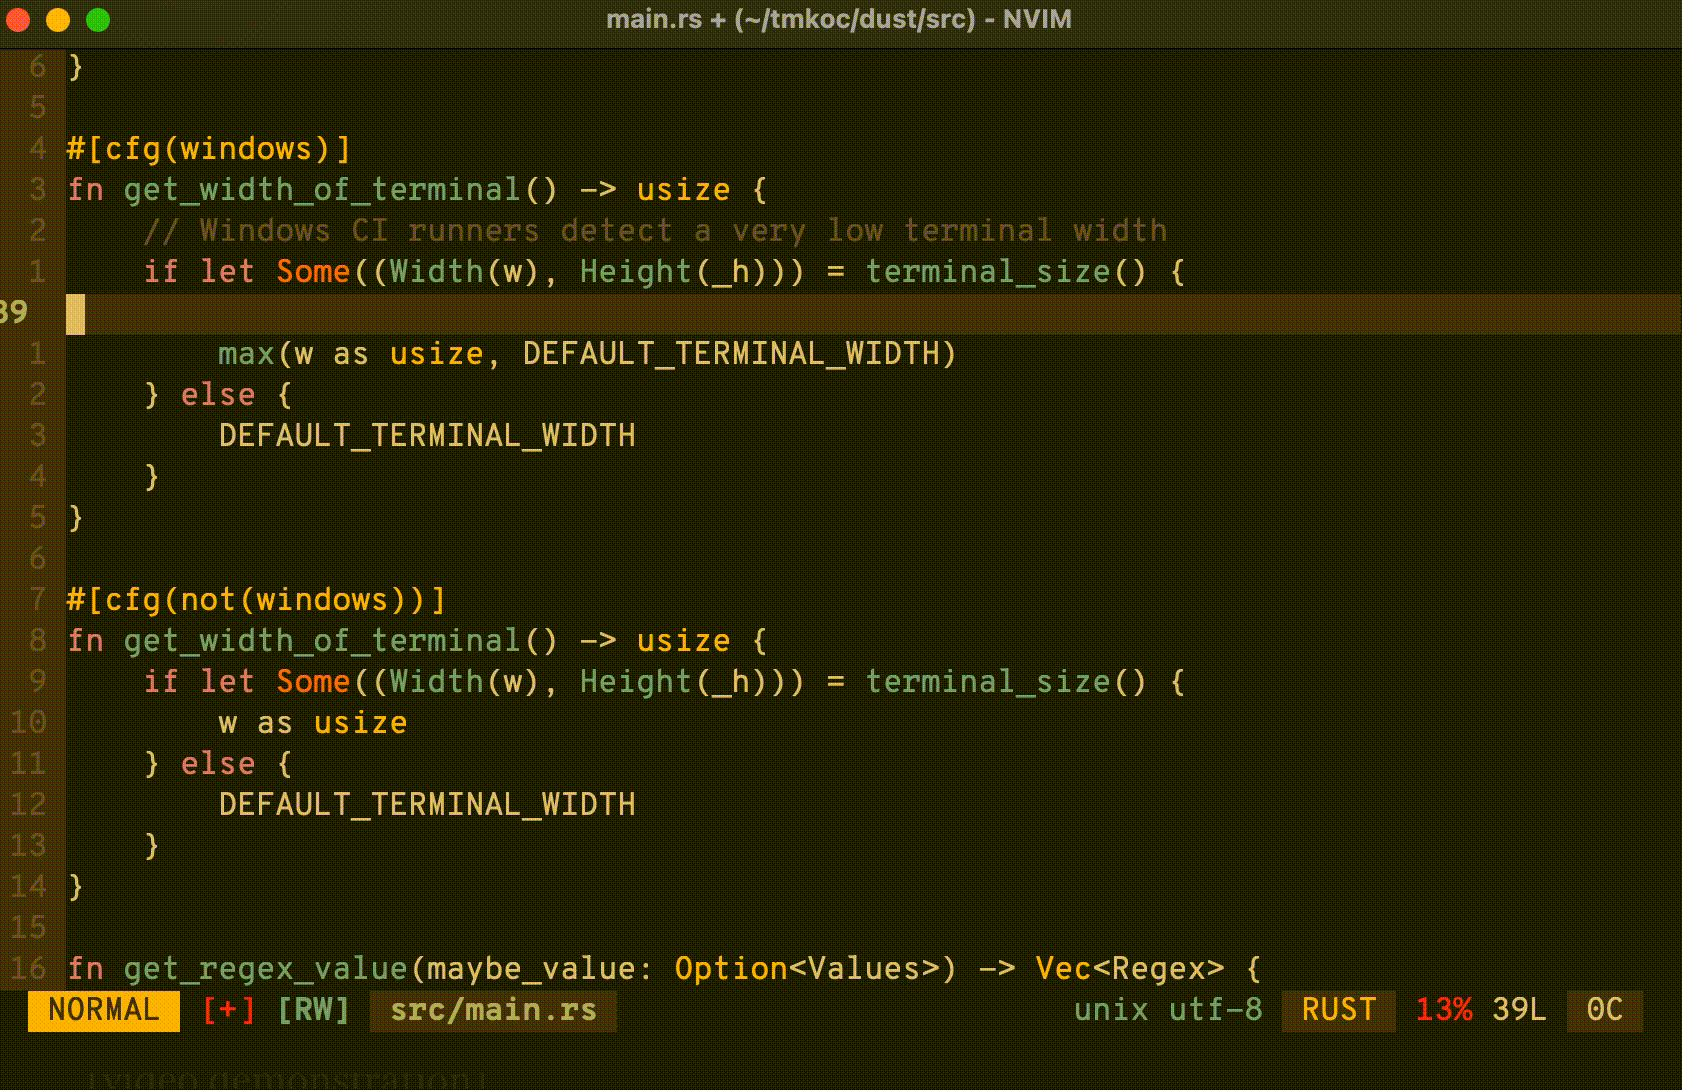Click the [RW] read-write indicator
Image resolution: width=1682 pixels, height=1090 pixels.
click(x=315, y=1010)
